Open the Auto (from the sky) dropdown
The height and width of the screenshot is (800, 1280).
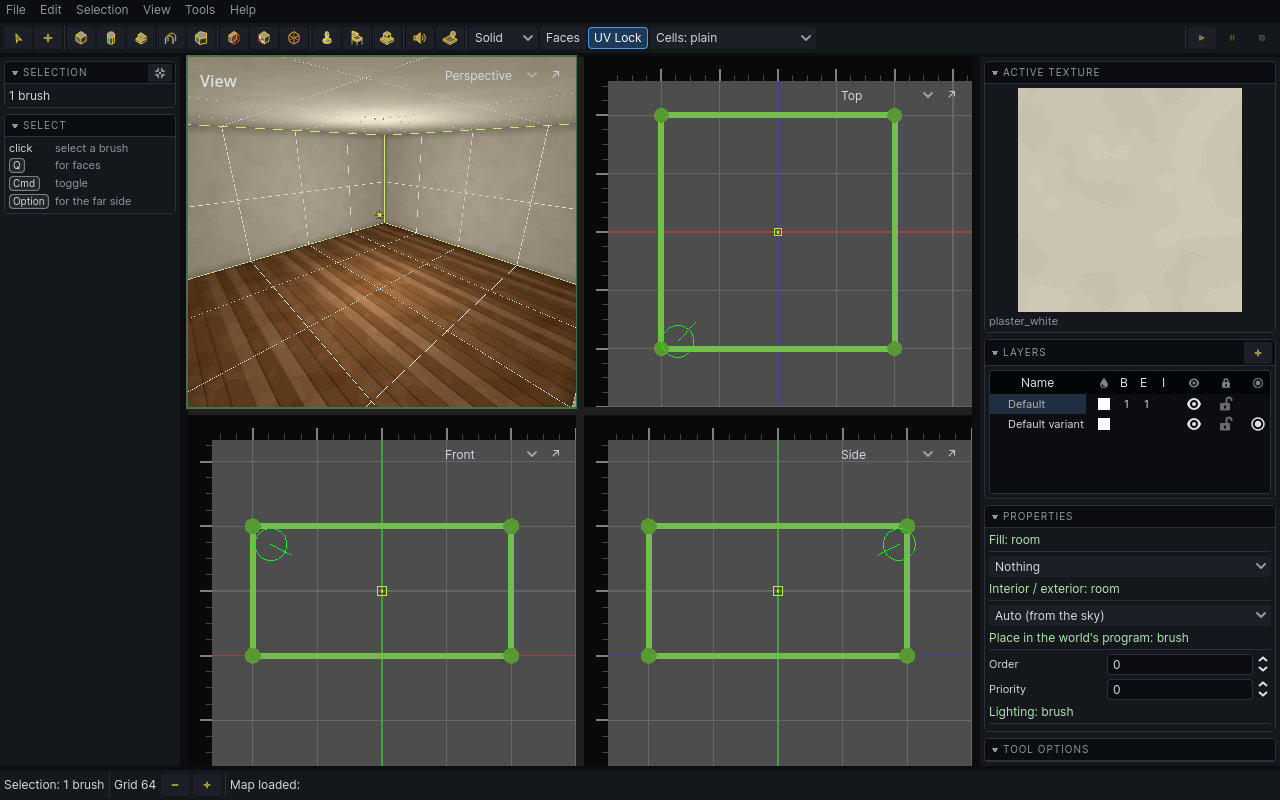(x=1130, y=615)
